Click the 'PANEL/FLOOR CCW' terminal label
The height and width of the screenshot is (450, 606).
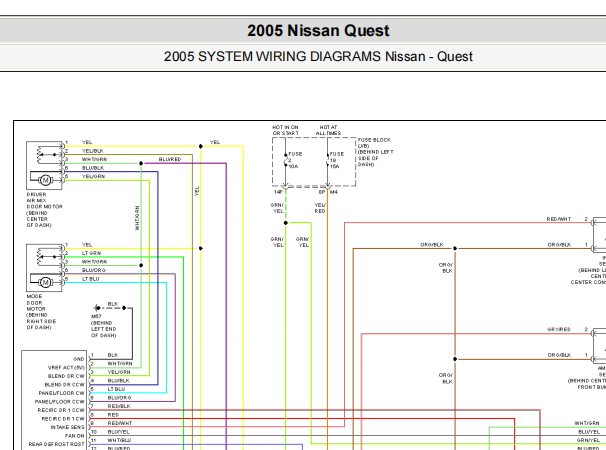pyautogui.click(x=60, y=402)
